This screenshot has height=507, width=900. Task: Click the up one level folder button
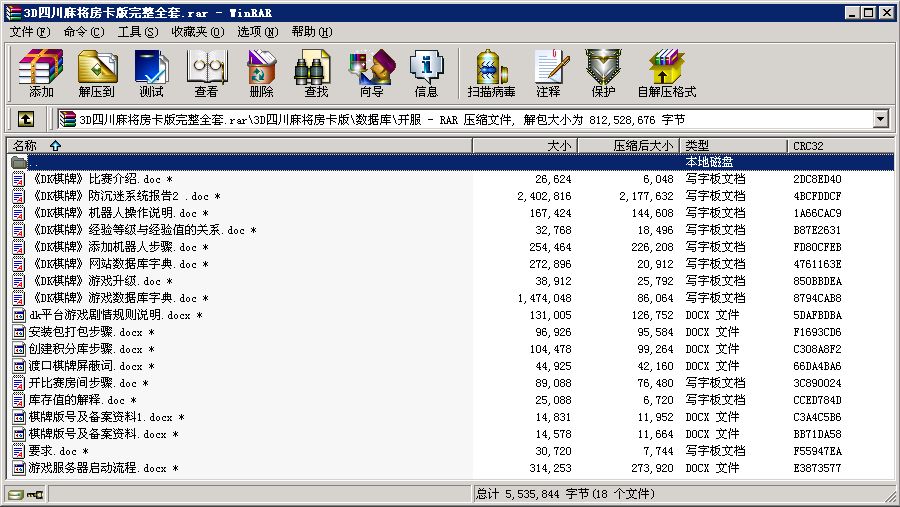tap(26, 119)
